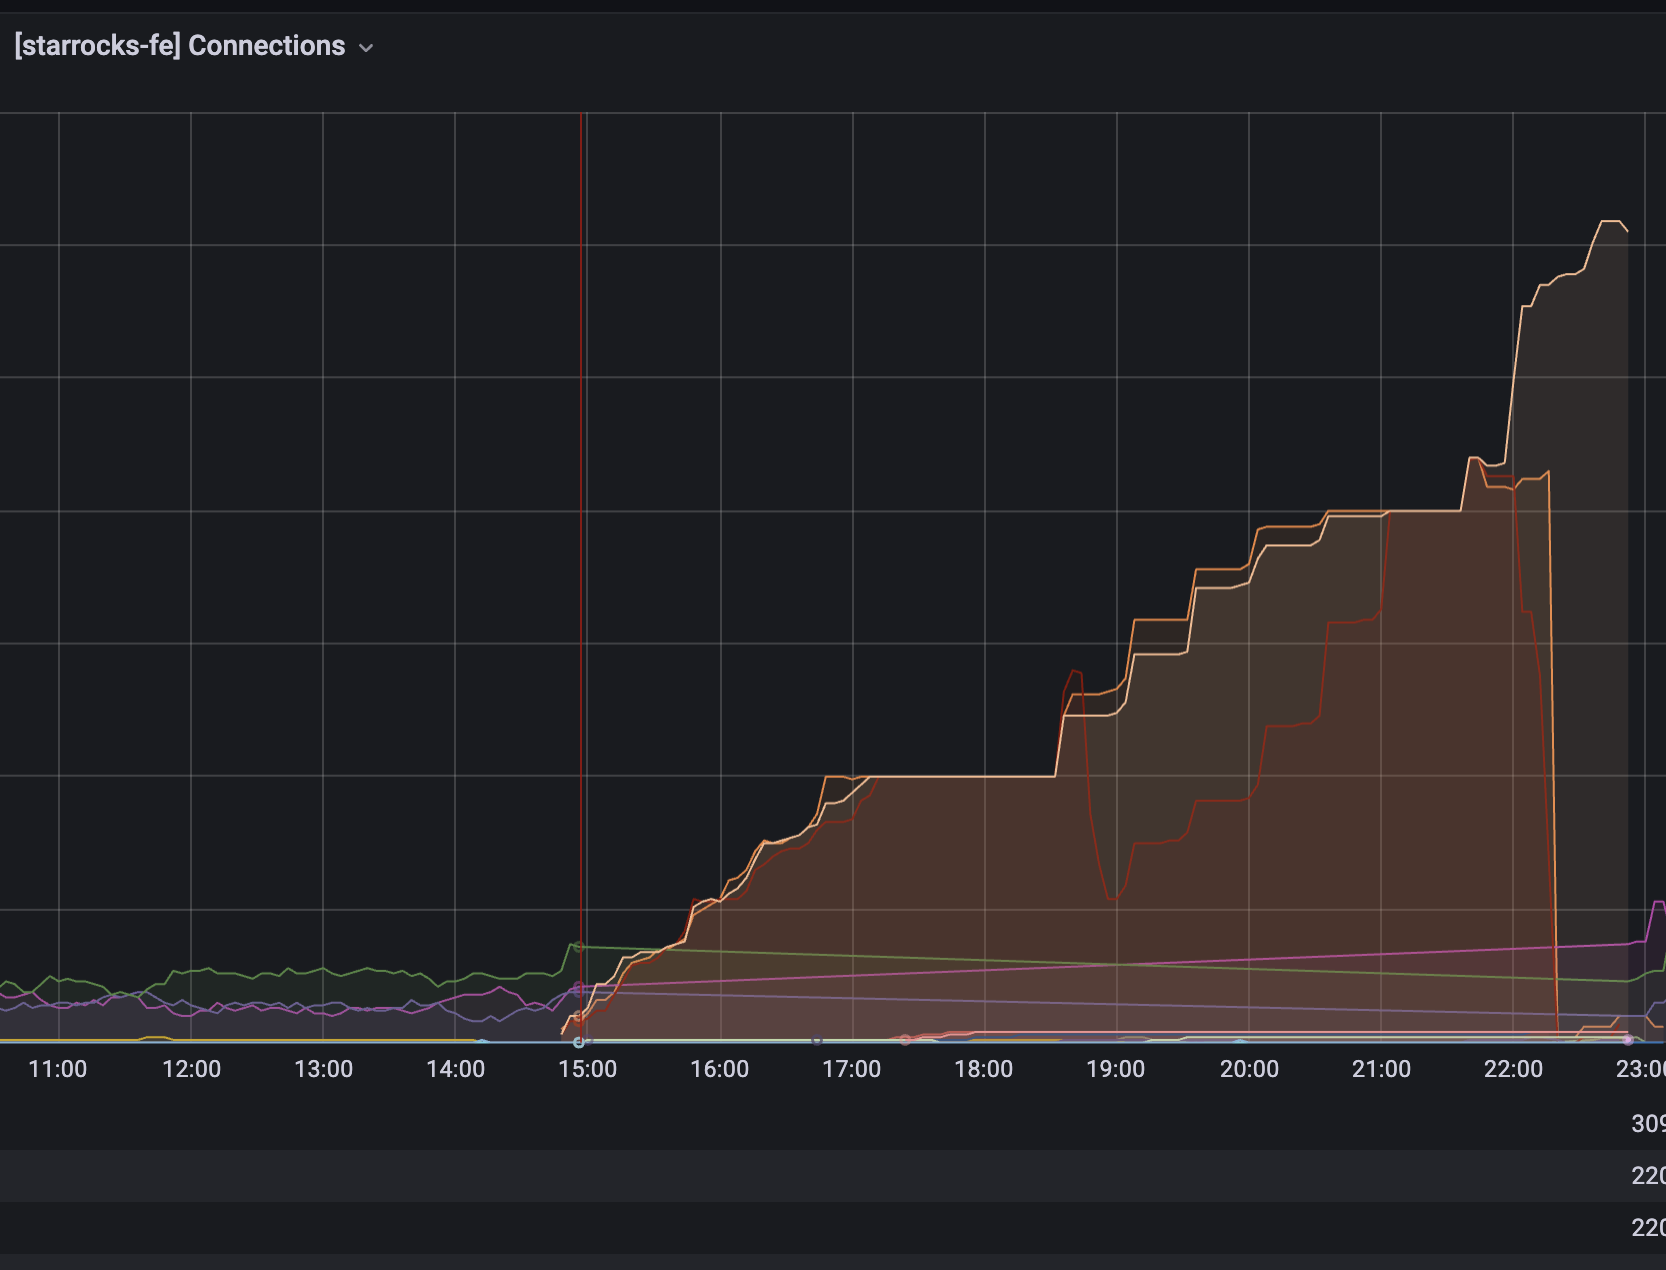Click the 19:00 time axis label
Viewport: 1666px width, 1270px height.
coord(1115,1069)
